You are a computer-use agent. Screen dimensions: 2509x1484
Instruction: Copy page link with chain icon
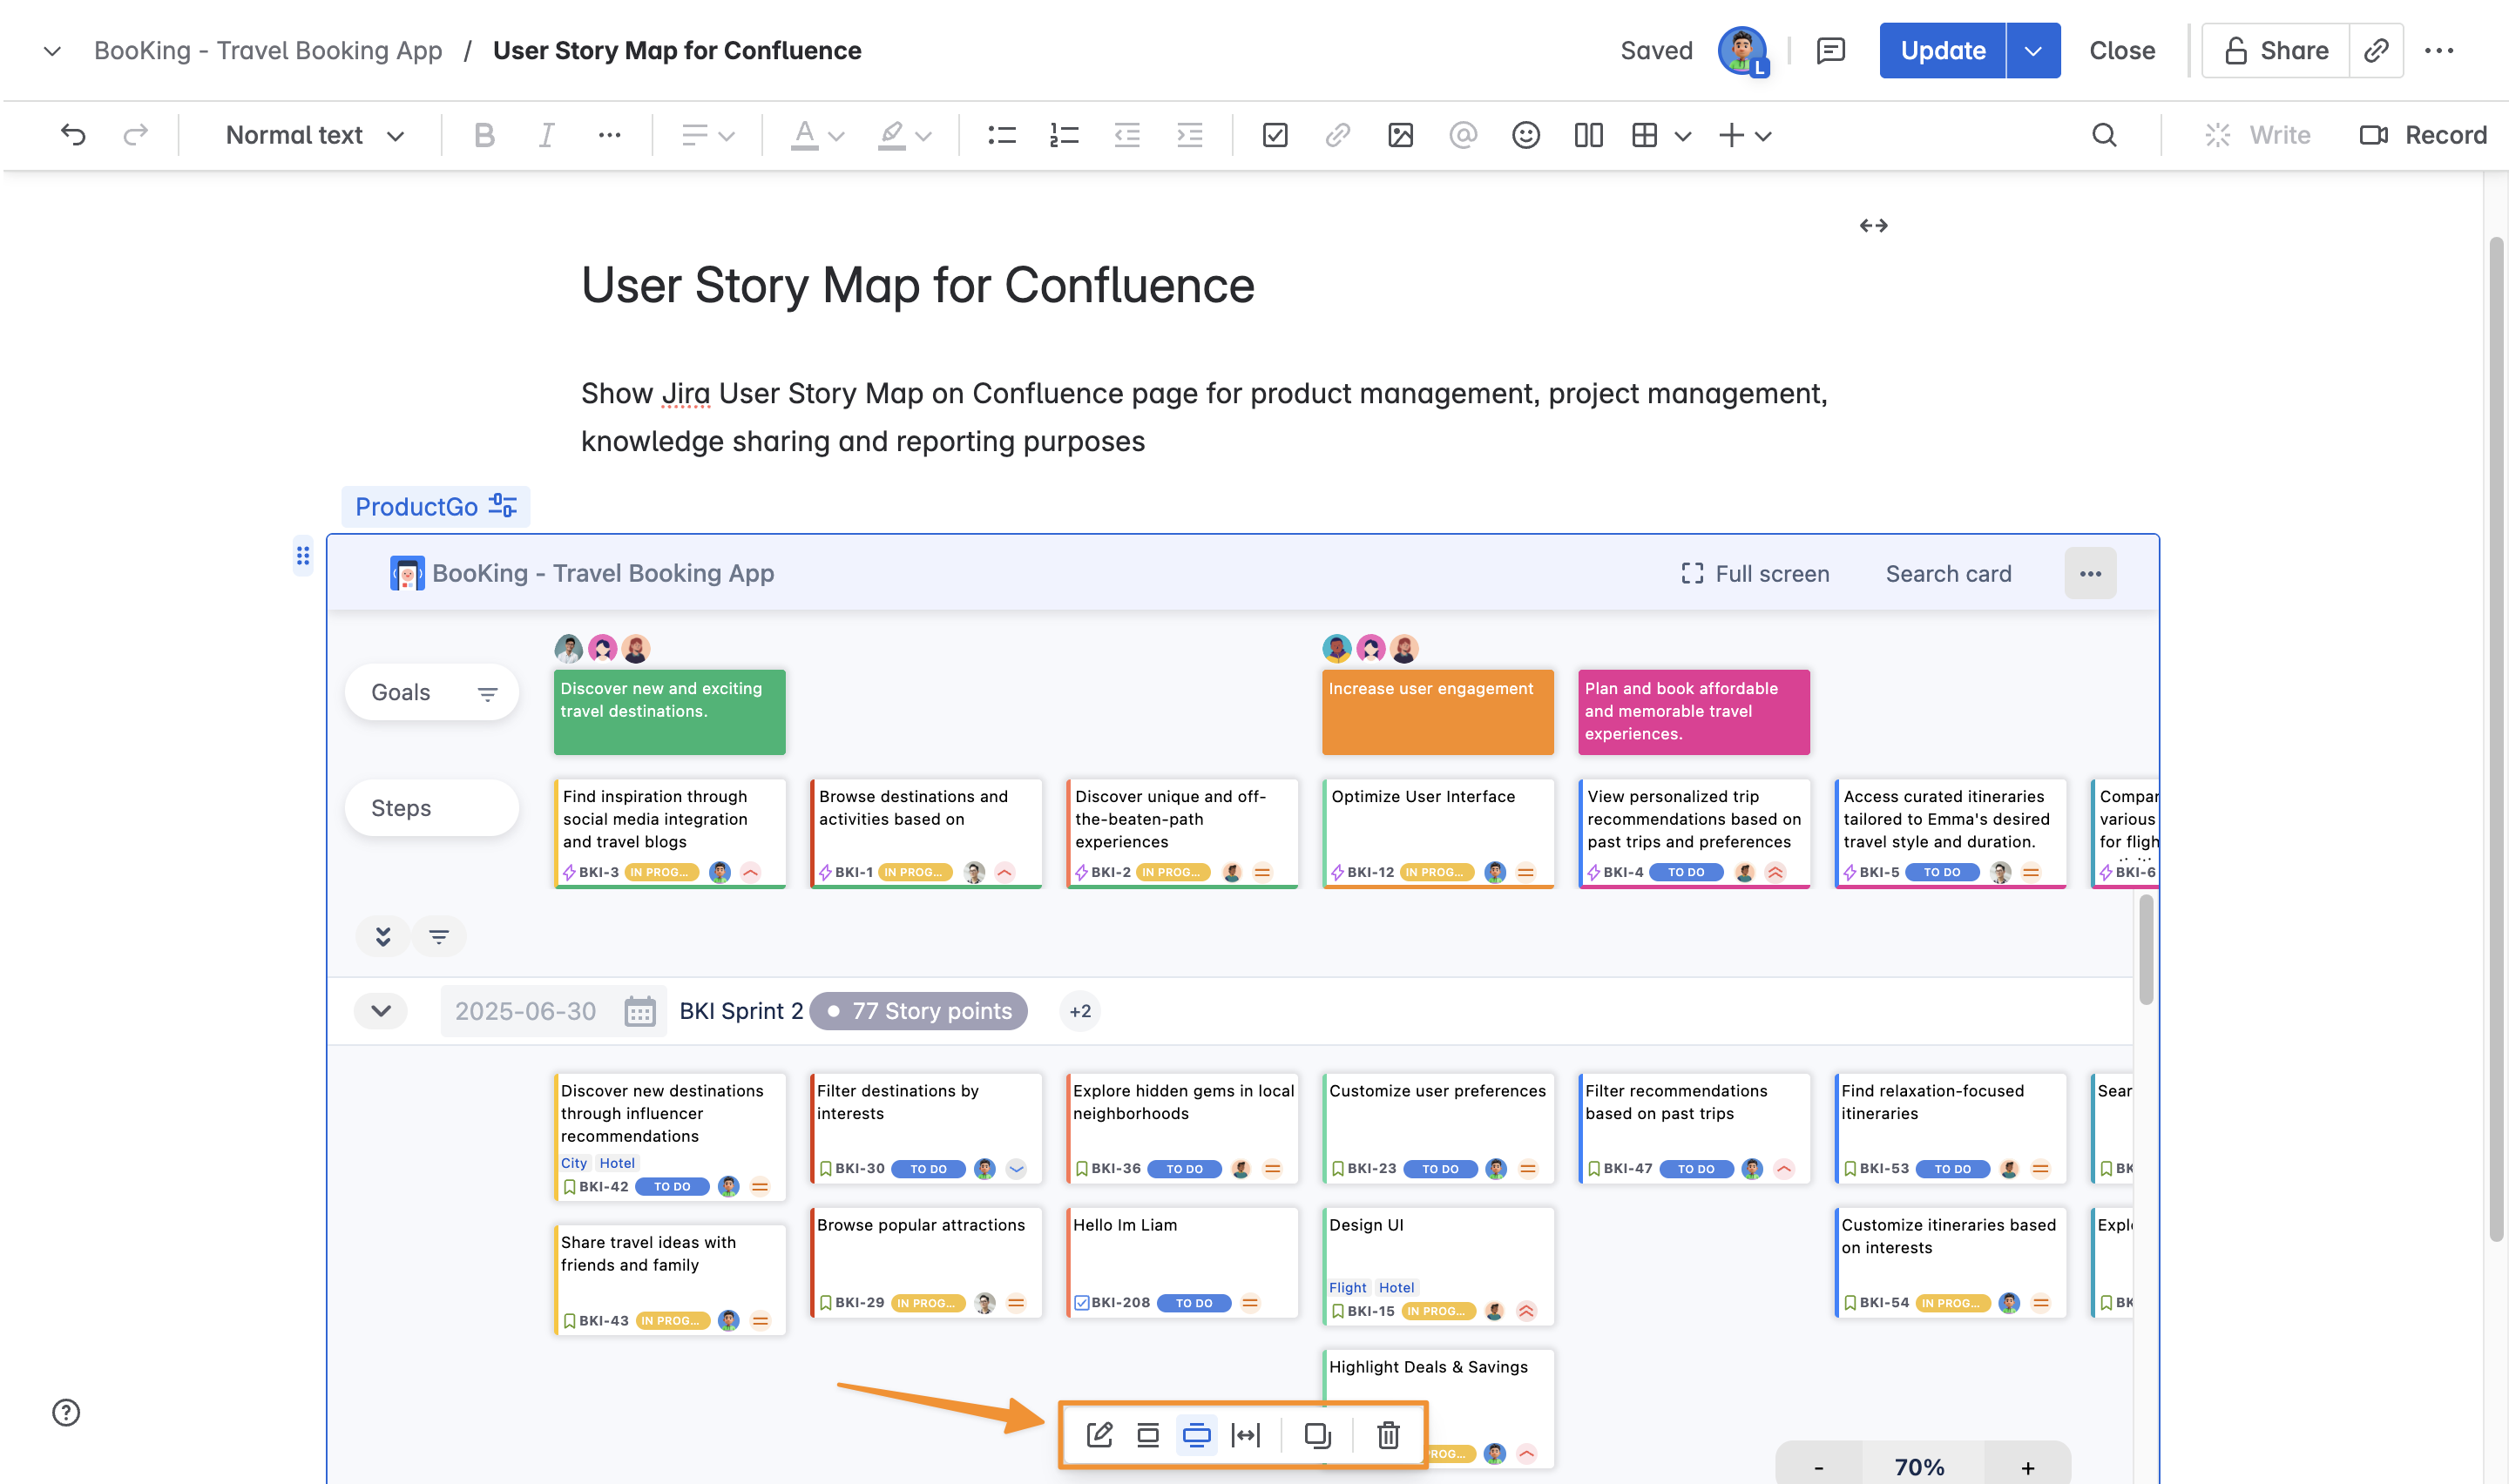click(2376, 51)
